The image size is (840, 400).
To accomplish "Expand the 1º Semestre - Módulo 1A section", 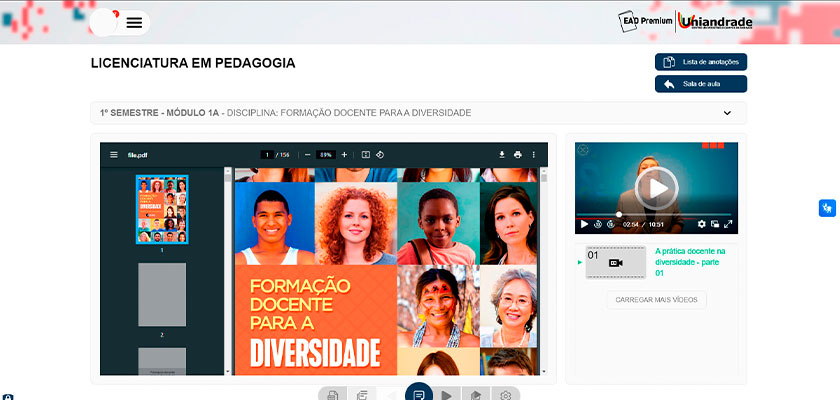I will 727,113.
